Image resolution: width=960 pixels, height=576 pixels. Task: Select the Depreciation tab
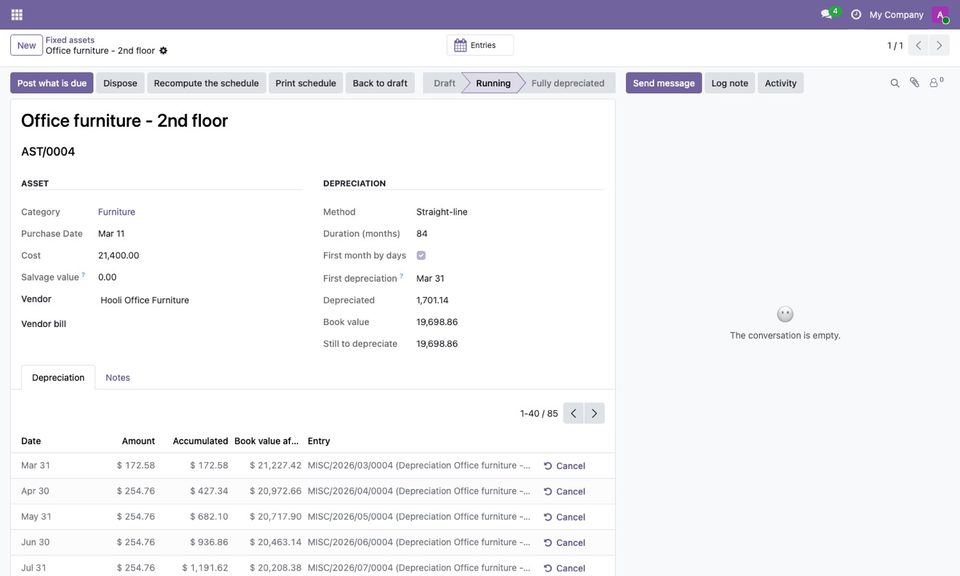pyautogui.click(x=58, y=378)
